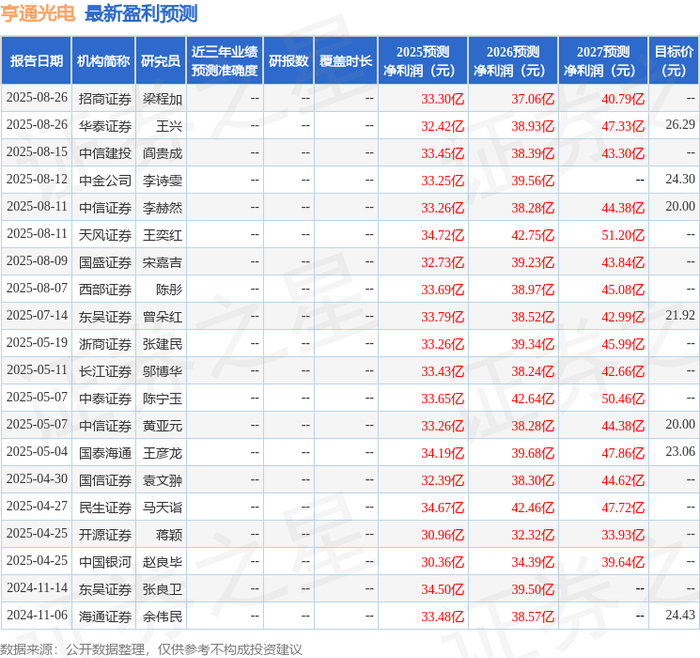Select the 中金公司 institution cell
The height and width of the screenshot is (658, 700).
(105, 180)
